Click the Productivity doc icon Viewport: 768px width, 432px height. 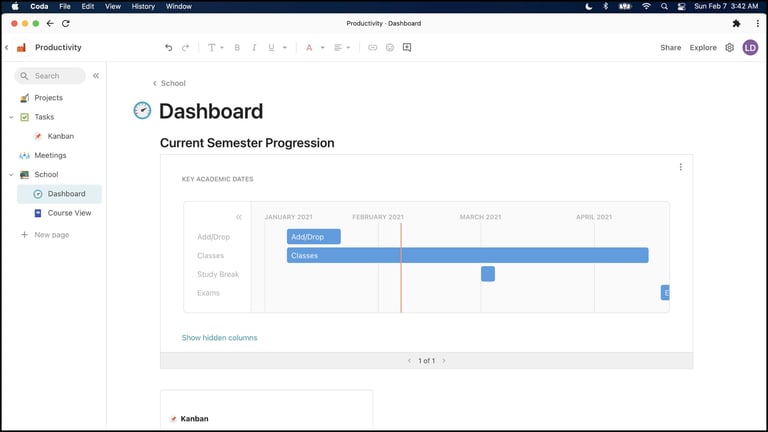point(21,48)
